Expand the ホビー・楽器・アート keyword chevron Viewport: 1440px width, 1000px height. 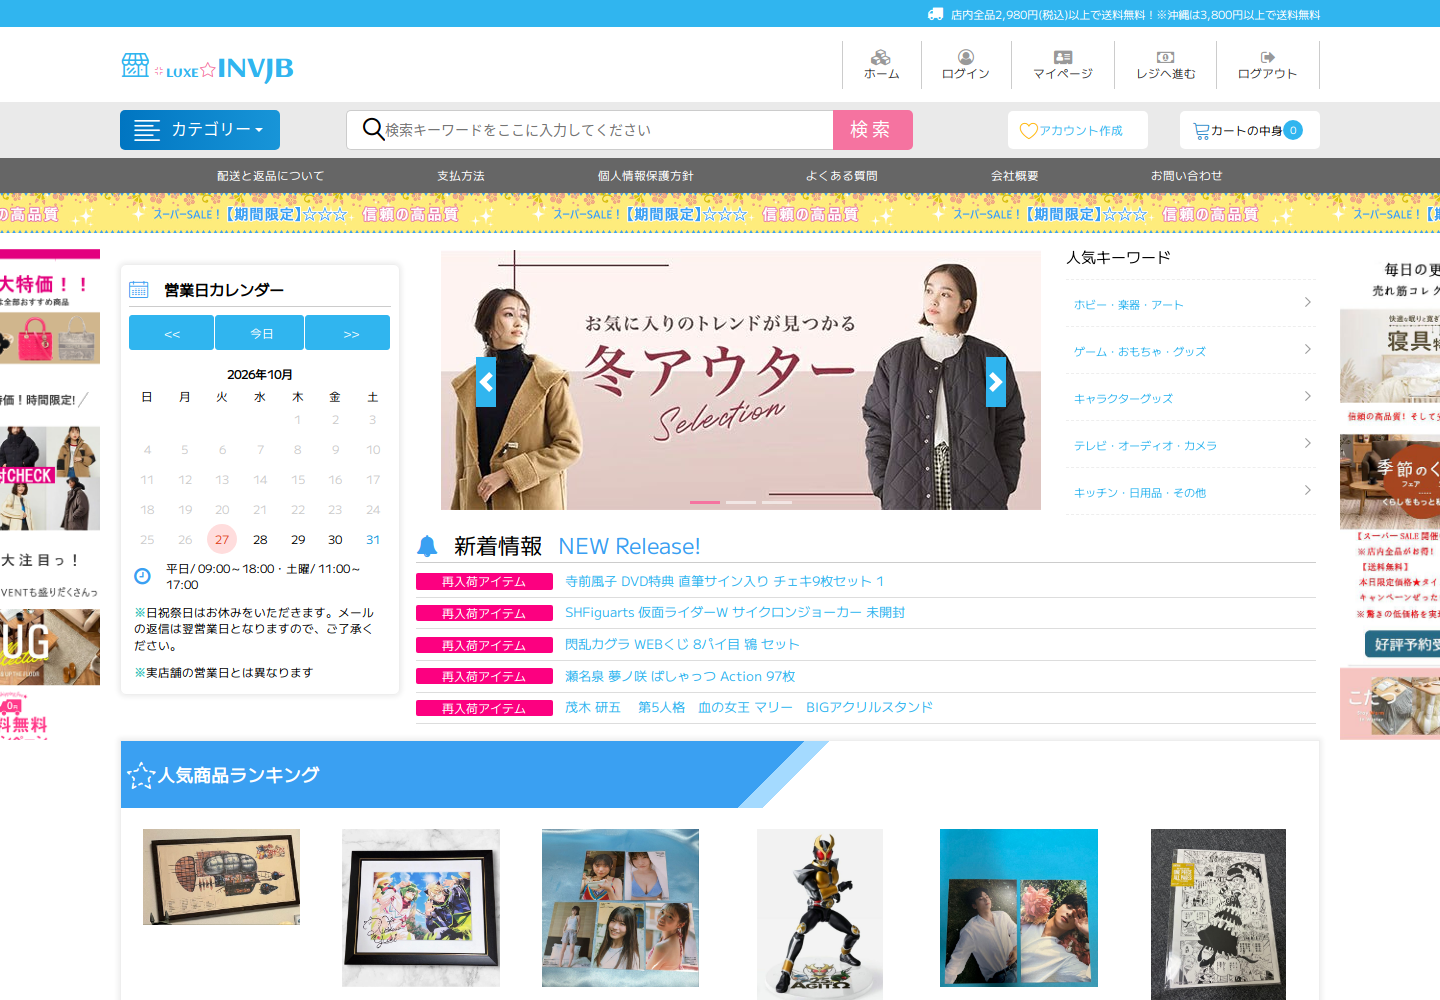[1308, 302]
